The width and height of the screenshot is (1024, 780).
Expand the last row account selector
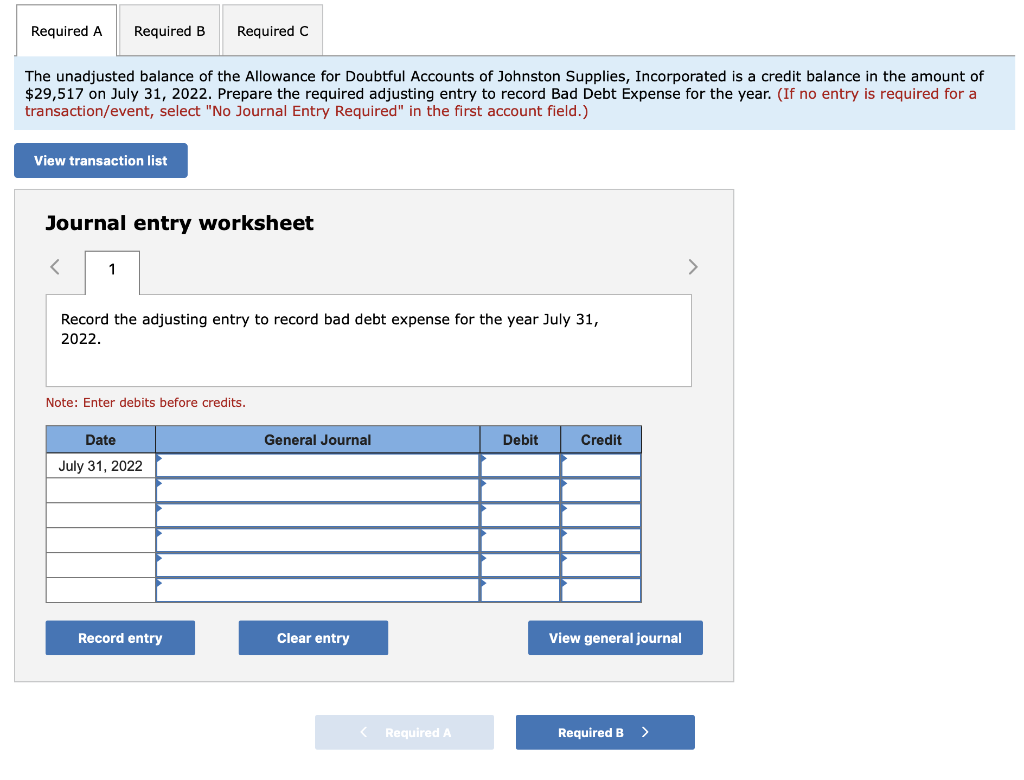(317, 590)
